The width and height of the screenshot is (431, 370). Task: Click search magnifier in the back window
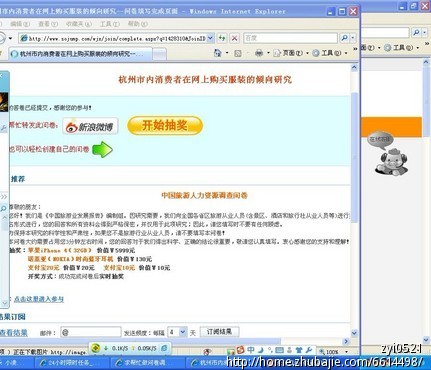point(416,33)
